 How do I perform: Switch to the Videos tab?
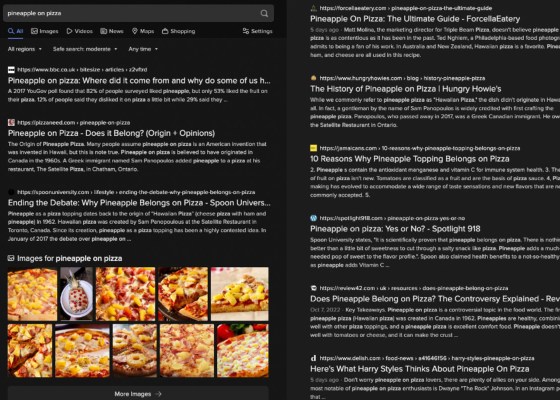pyautogui.click(x=79, y=31)
